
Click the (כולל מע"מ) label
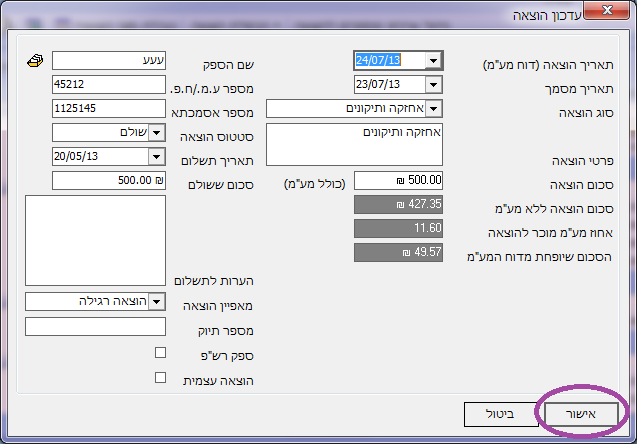[315, 184]
